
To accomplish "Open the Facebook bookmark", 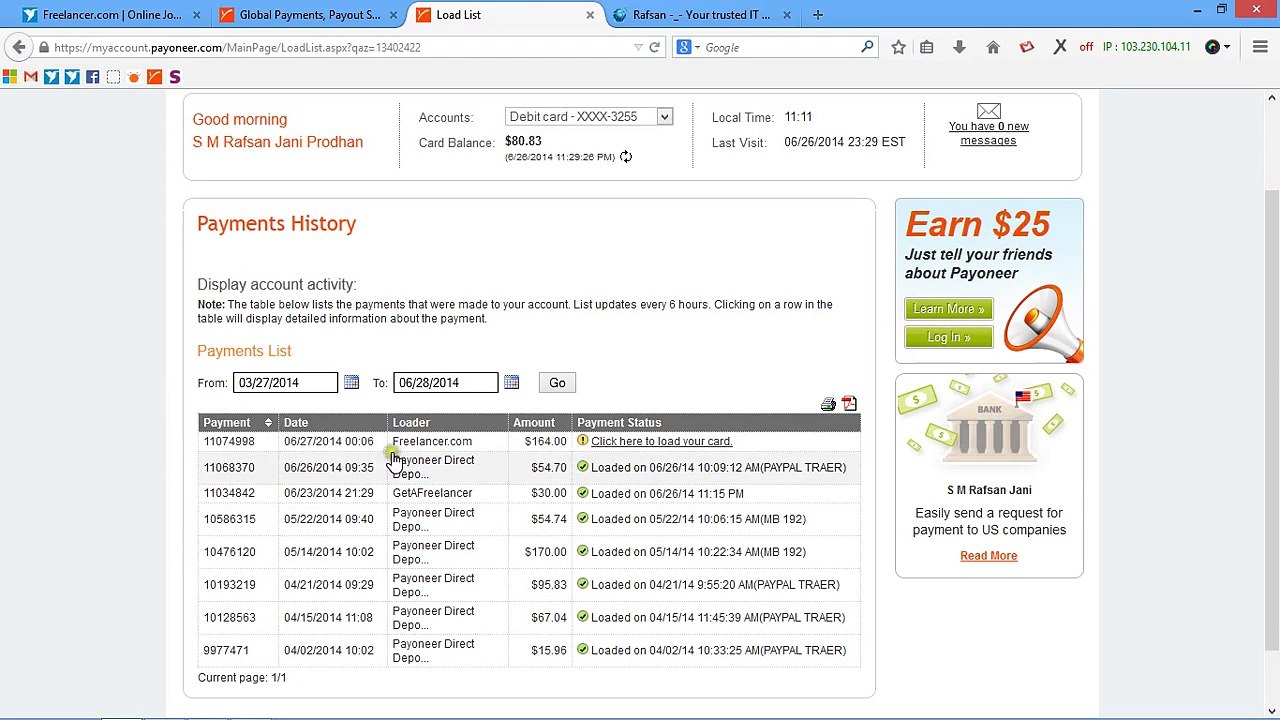I will [x=92, y=77].
